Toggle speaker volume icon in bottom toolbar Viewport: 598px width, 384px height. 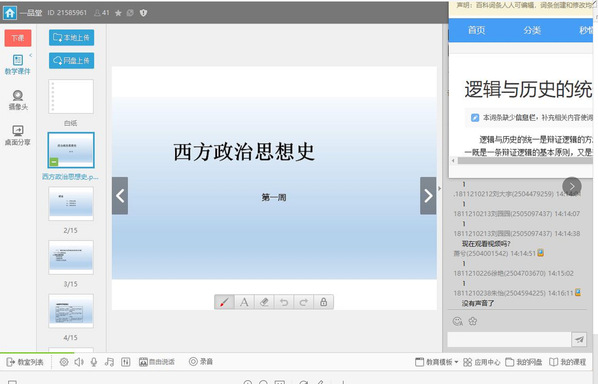79,362
